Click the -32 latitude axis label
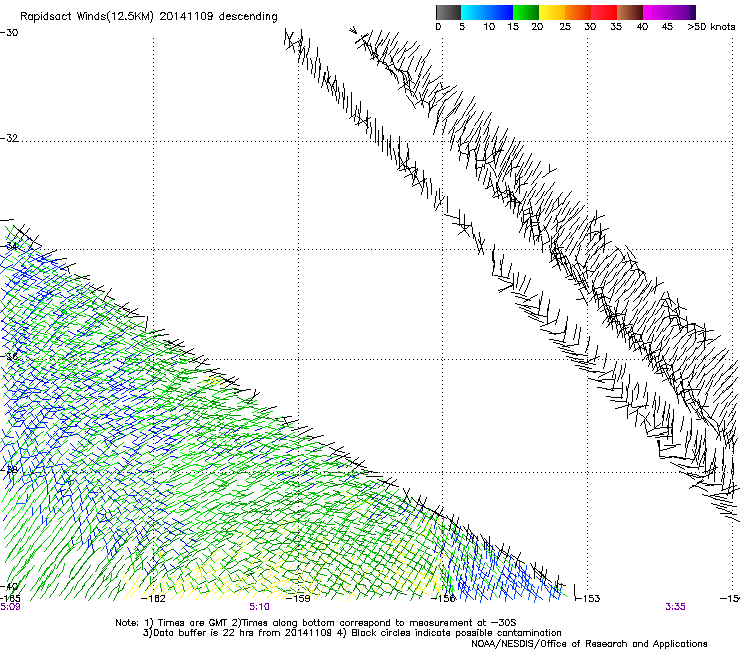This screenshot has width=740, height=650. (x=9, y=138)
